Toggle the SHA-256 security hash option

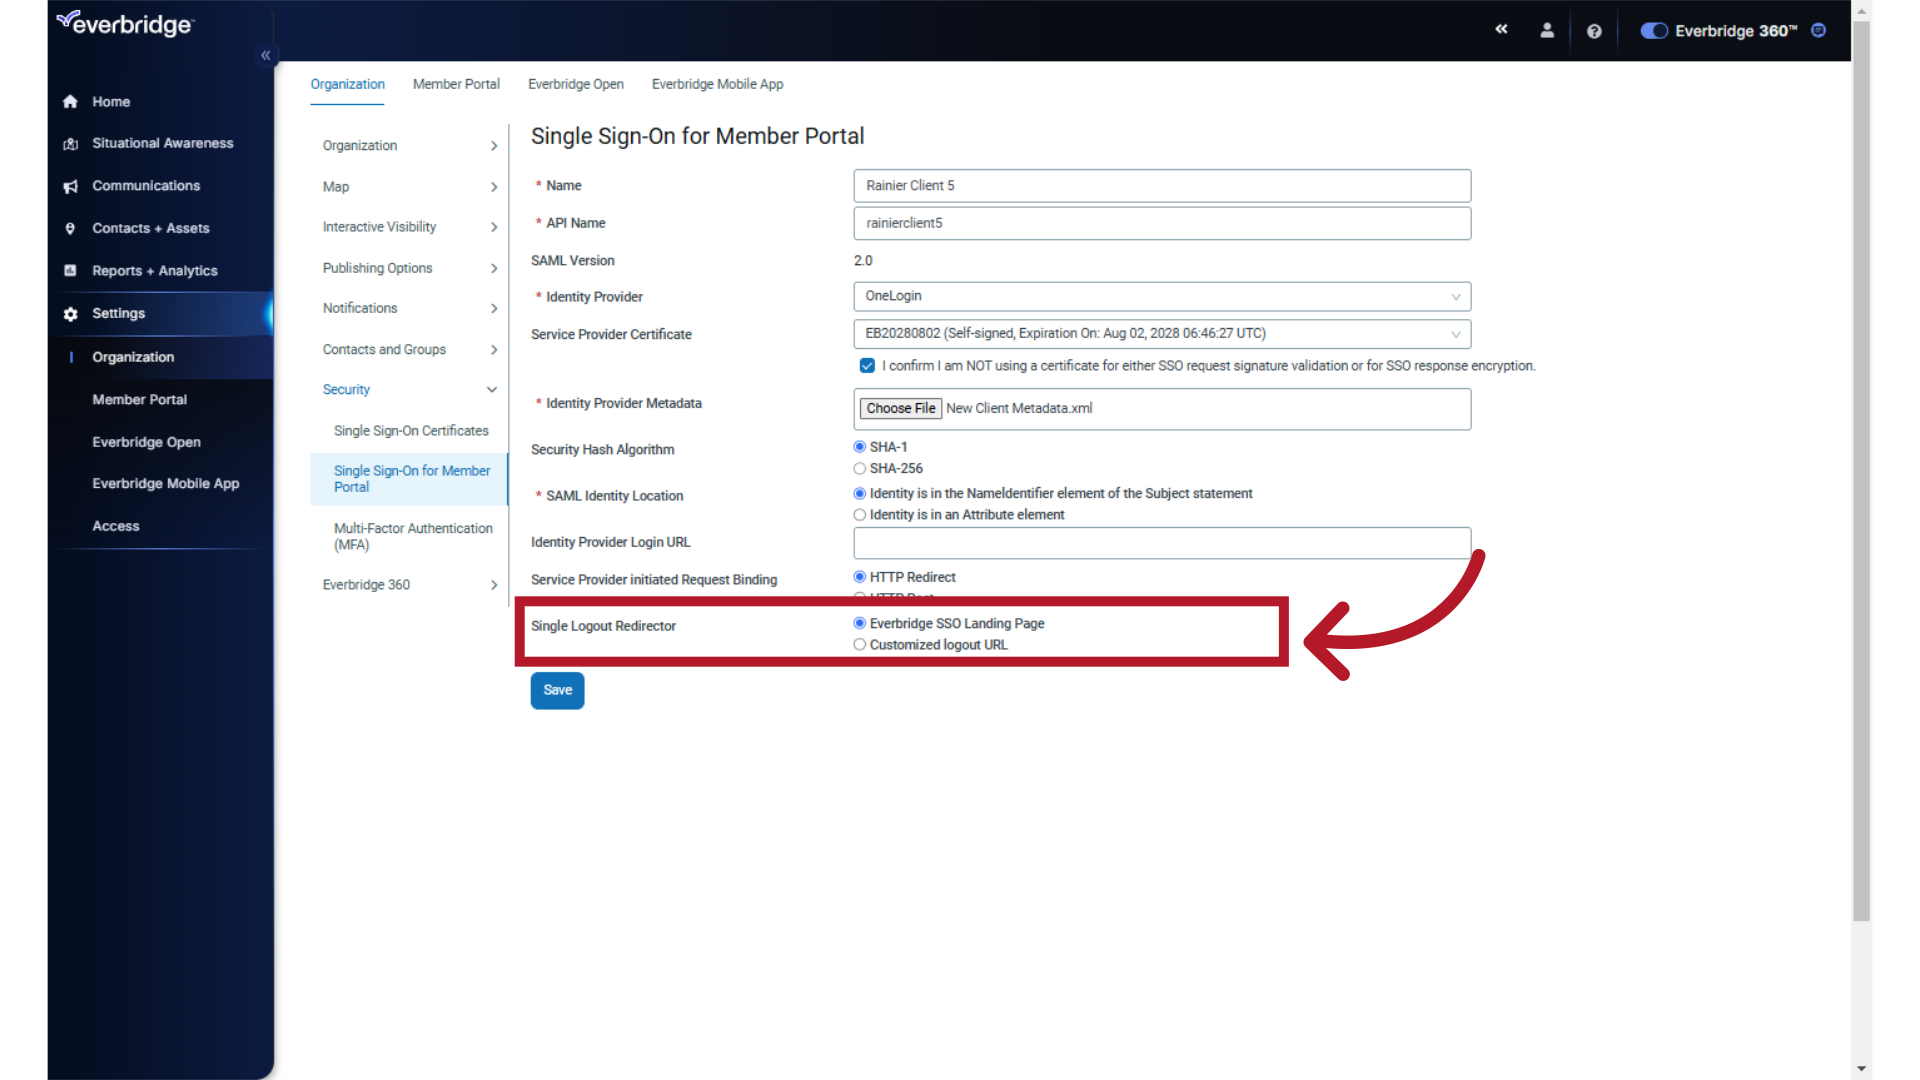pyautogui.click(x=858, y=468)
